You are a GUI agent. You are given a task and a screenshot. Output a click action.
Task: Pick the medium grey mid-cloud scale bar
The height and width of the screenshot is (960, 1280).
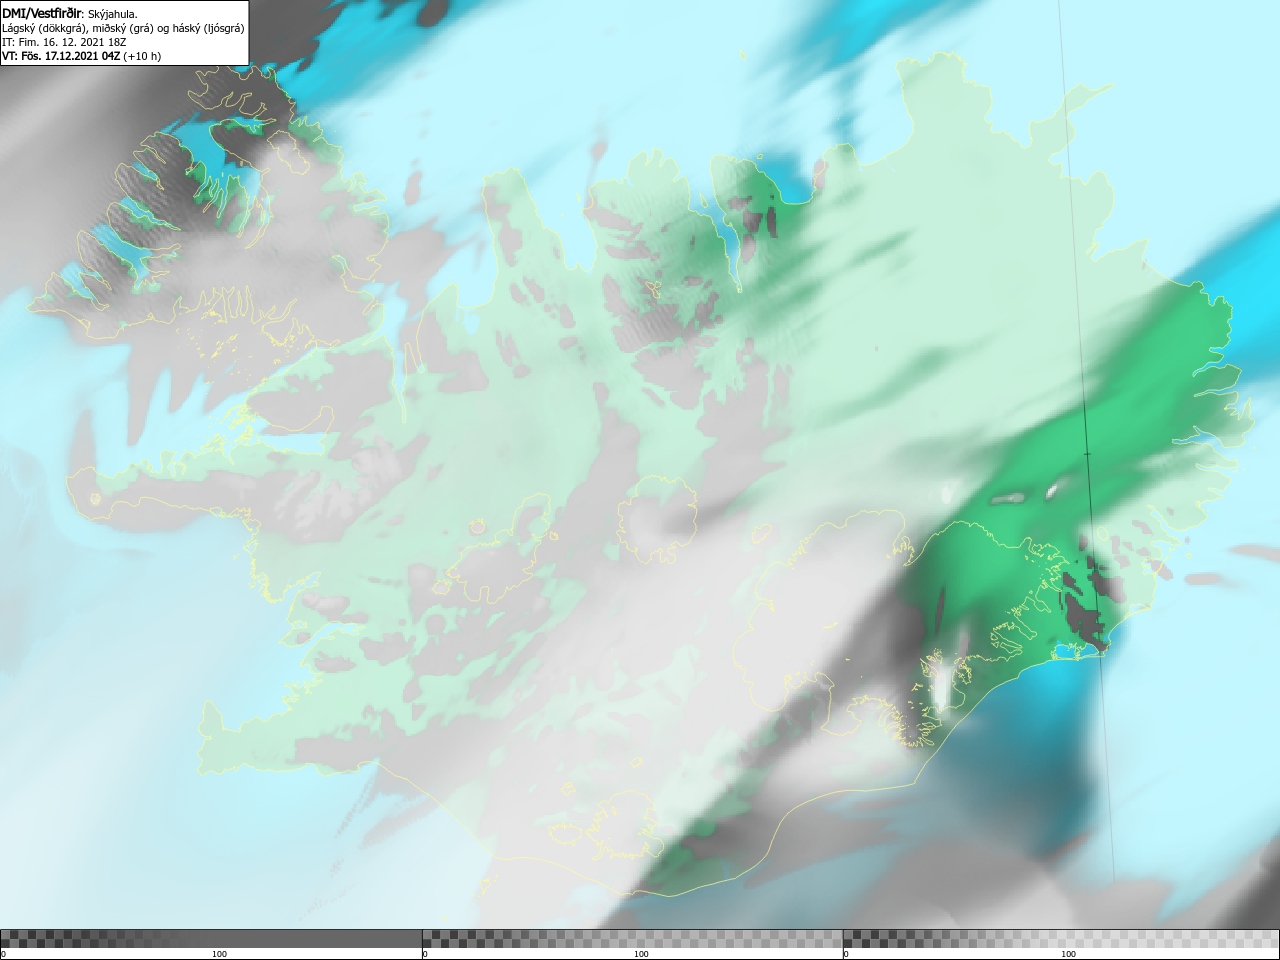tap(632, 939)
